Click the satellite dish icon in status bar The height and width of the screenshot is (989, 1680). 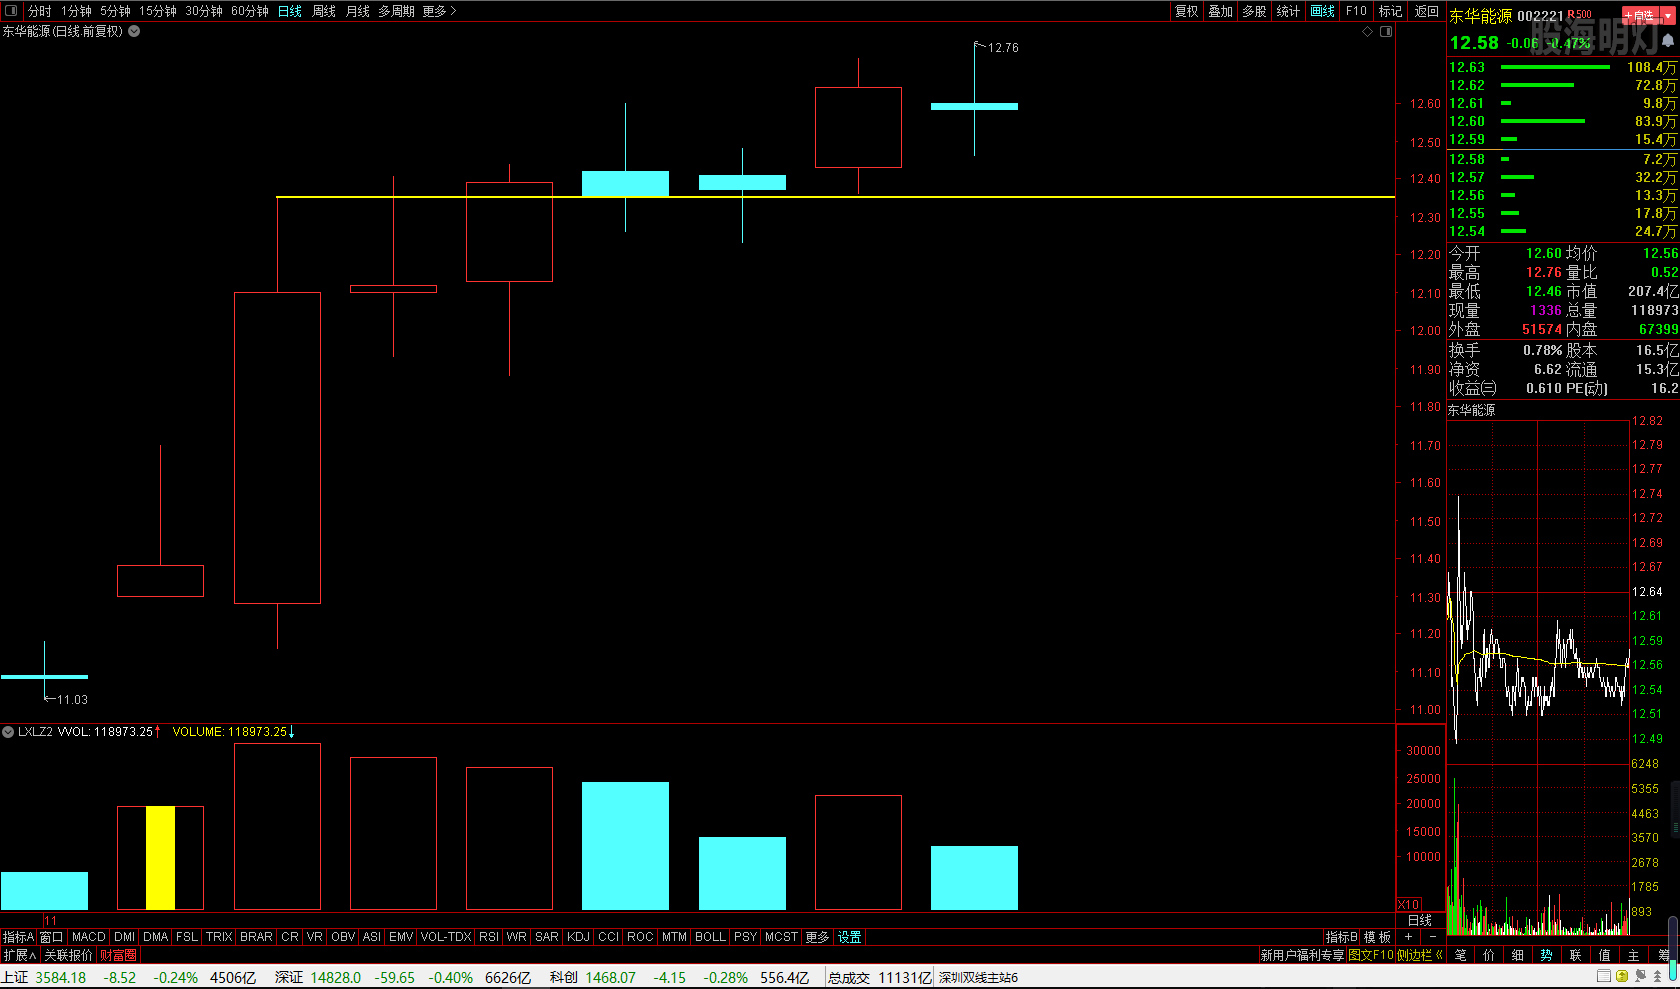coord(1640,976)
